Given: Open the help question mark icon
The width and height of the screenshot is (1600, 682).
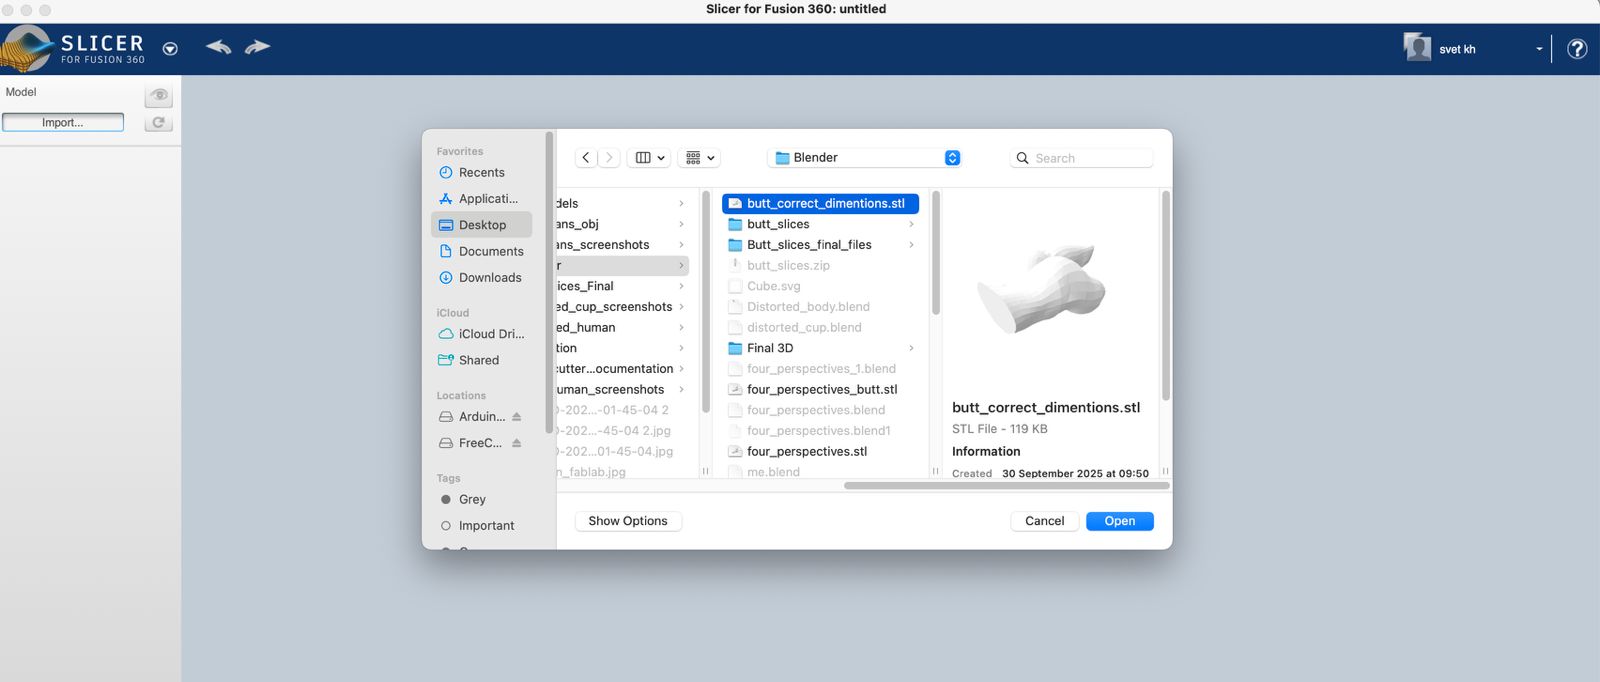Looking at the screenshot, I should [x=1577, y=49].
